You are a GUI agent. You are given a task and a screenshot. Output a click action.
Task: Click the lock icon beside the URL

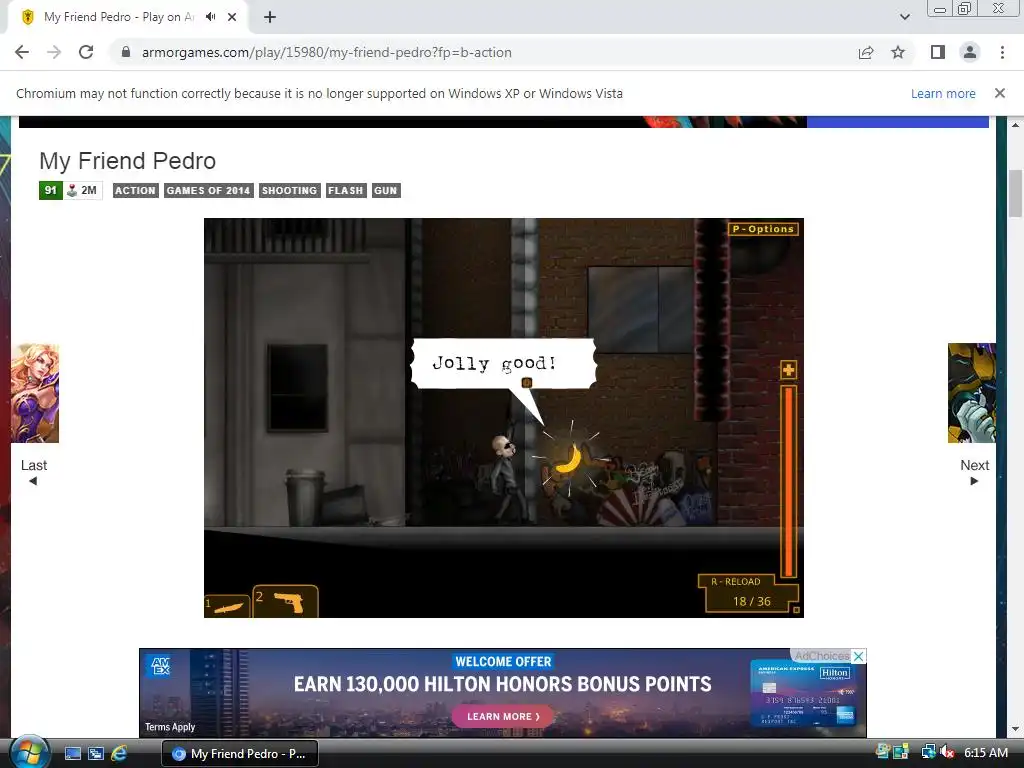(x=126, y=52)
